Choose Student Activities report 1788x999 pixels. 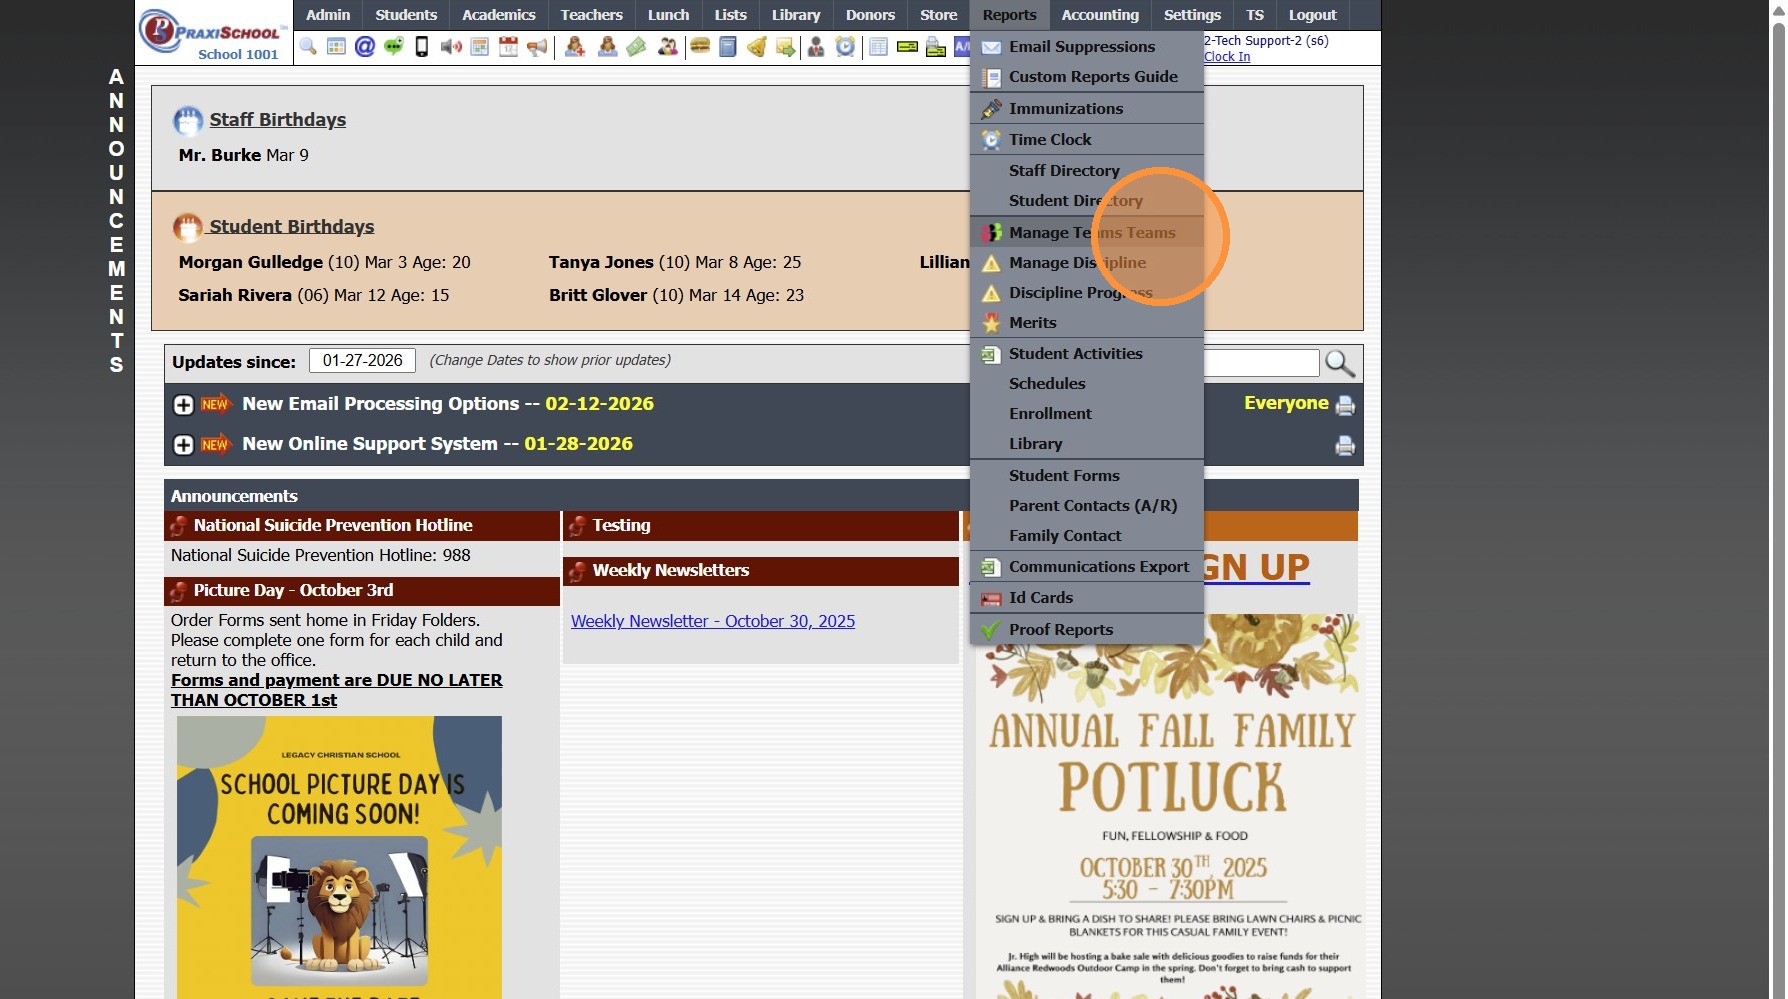[x=1087, y=354]
